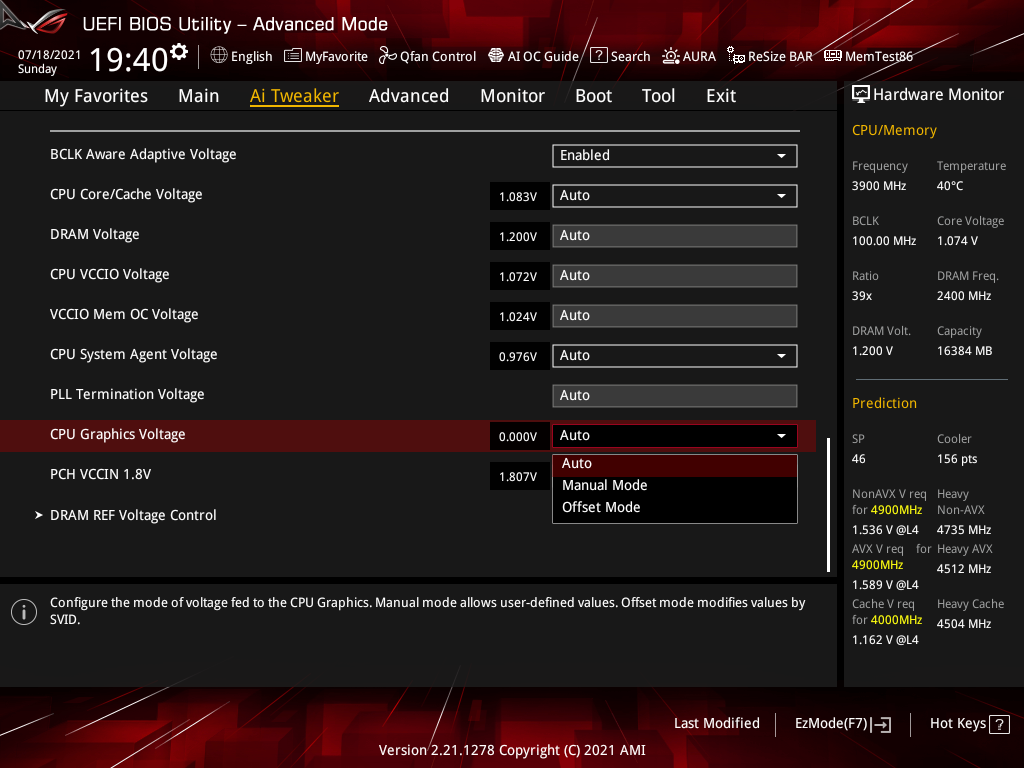Viewport: 1024px width, 768px height.
Task: Open the BCLK Aware Adaptive Voltage dropdown
Action: pyautogui.click(x=674, y=156)
